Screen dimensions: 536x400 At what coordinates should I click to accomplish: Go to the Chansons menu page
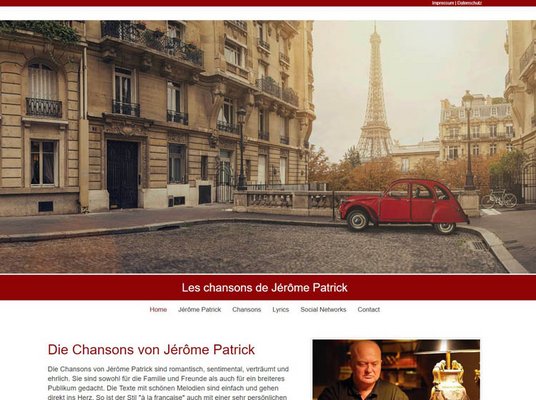[246, 309]
